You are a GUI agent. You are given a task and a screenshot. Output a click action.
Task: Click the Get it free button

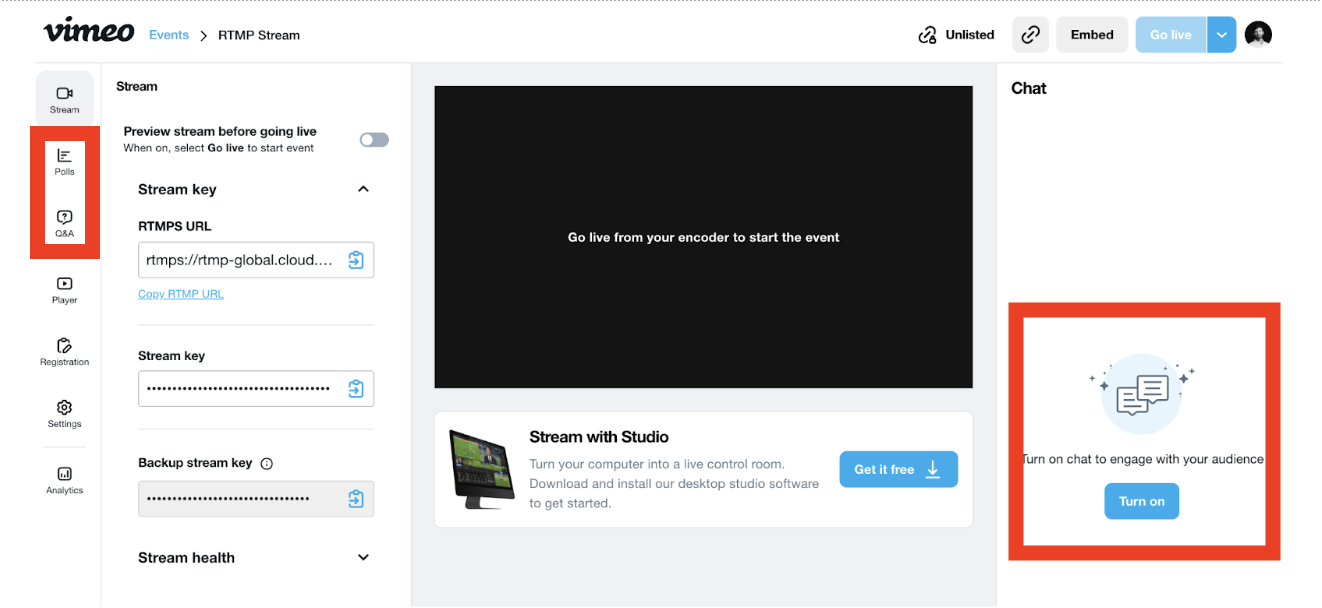898,469
